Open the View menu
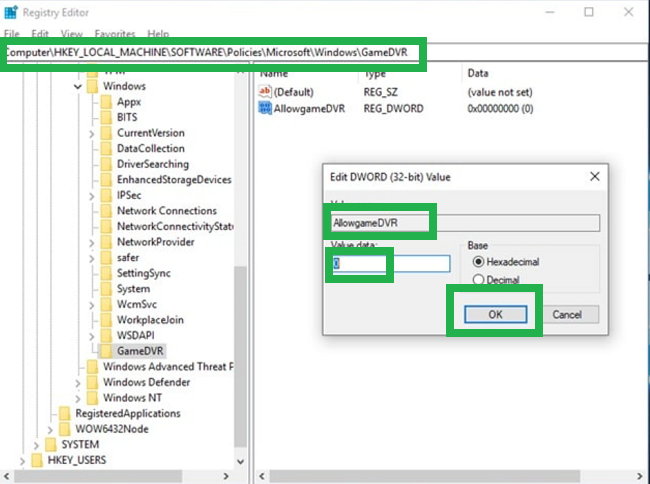650x484 pixels. point(72,34)
